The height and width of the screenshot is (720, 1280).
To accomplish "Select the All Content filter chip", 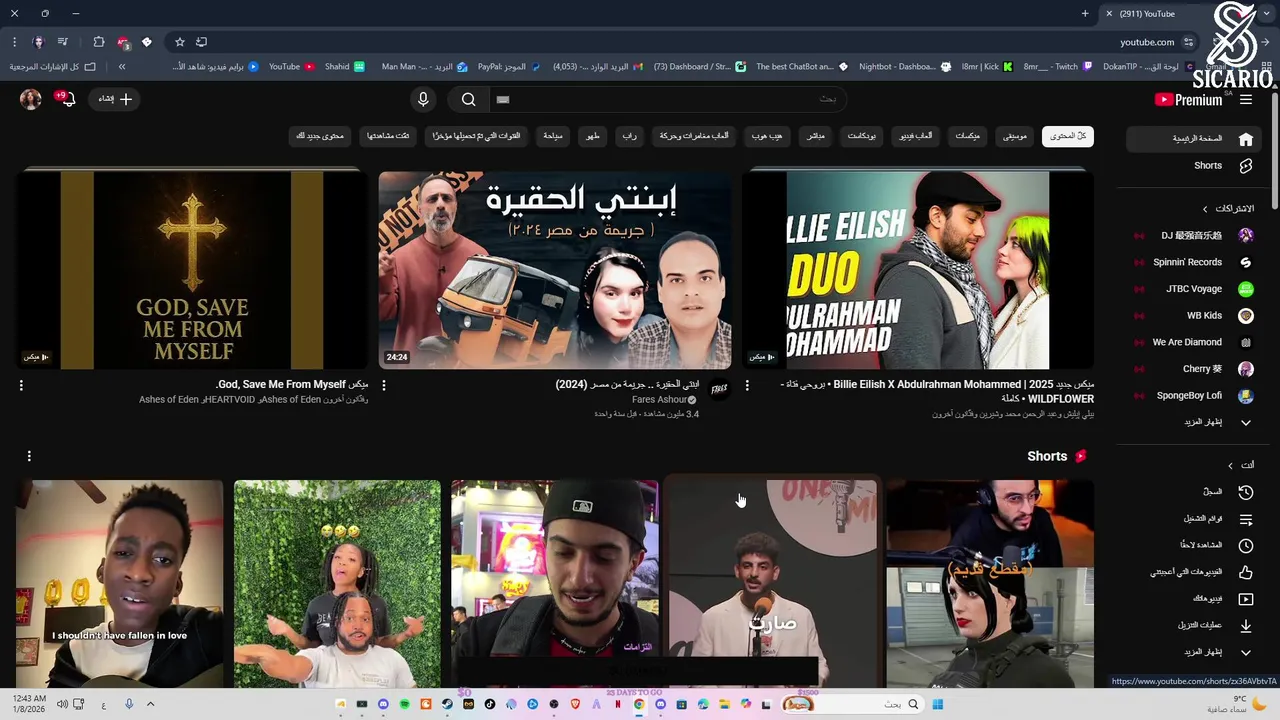I will pos(1068,136).
